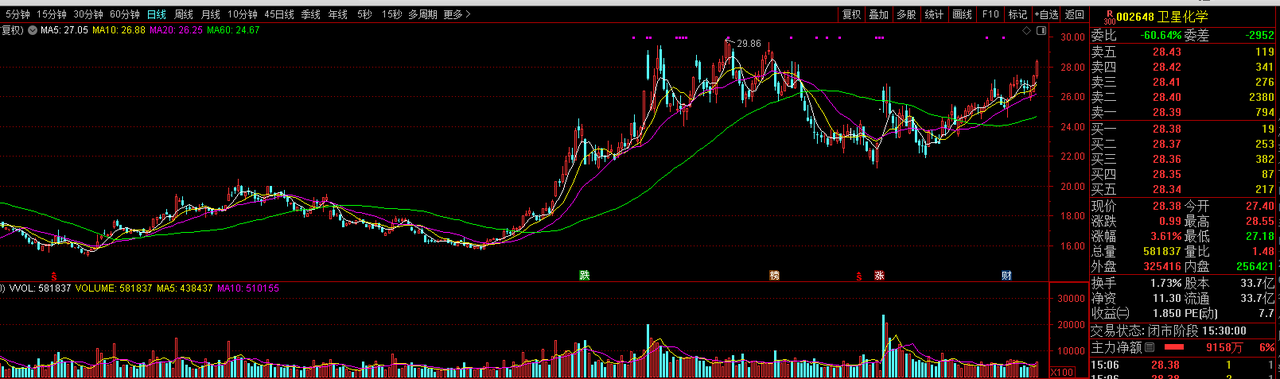Click the +自选 add to watchlist button

pos(1045,15)
